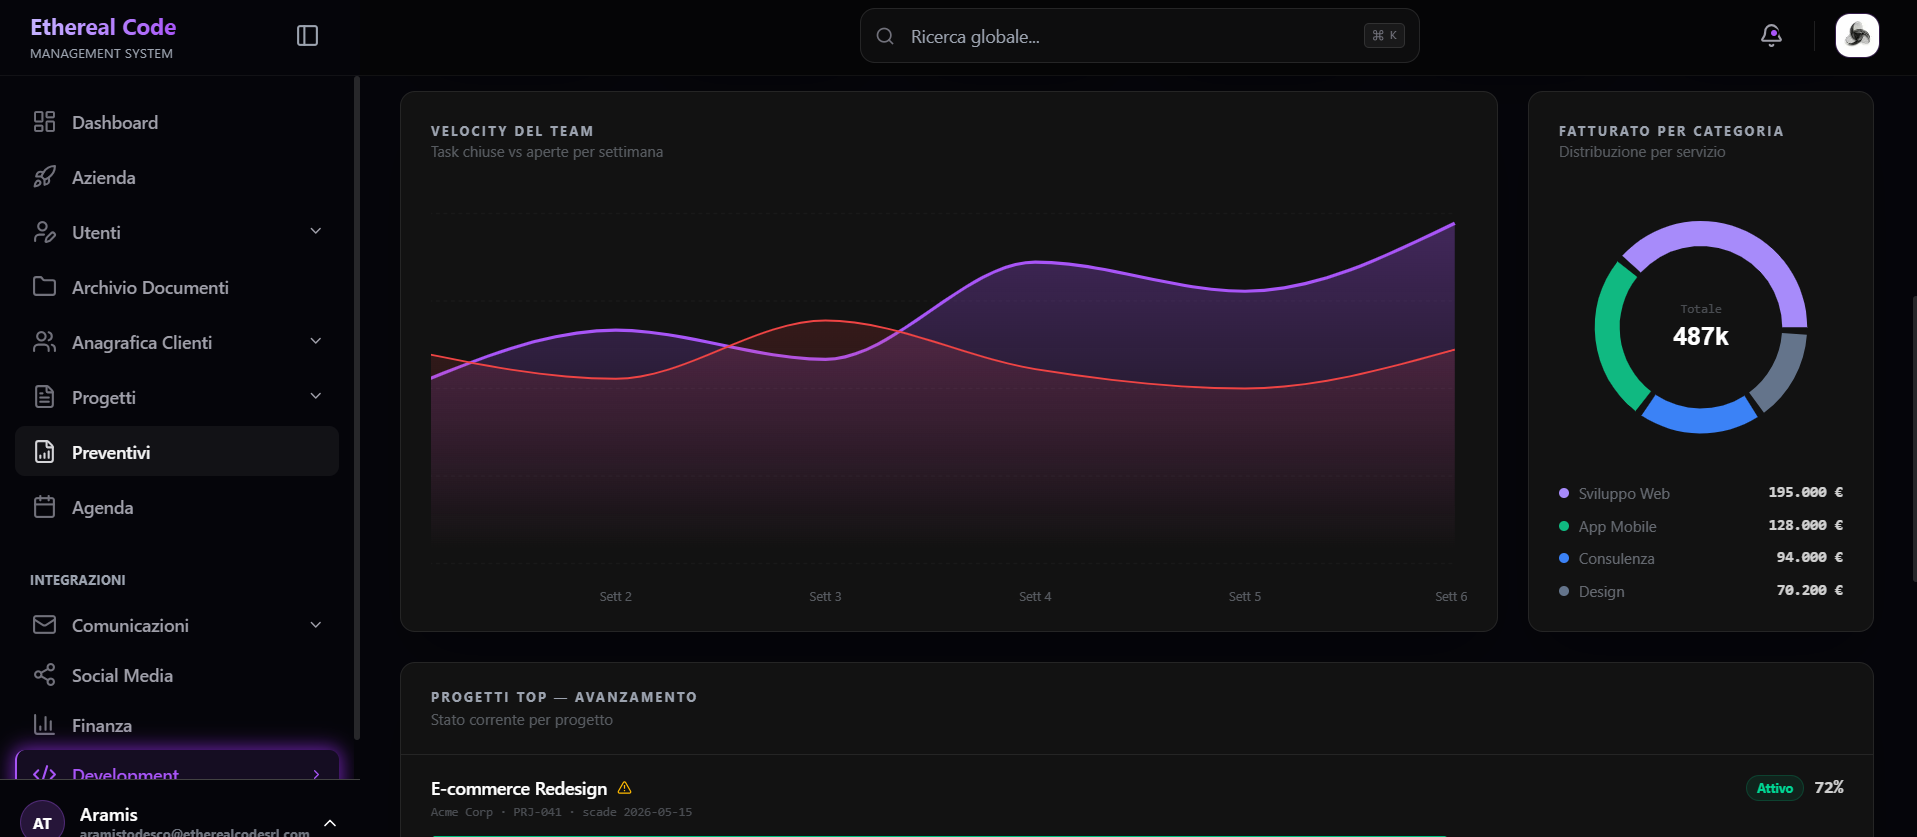Expand the Progetti submenu chevron
Image resolution: width=1917 pixels, height=837 pixels.
(316, 396)
